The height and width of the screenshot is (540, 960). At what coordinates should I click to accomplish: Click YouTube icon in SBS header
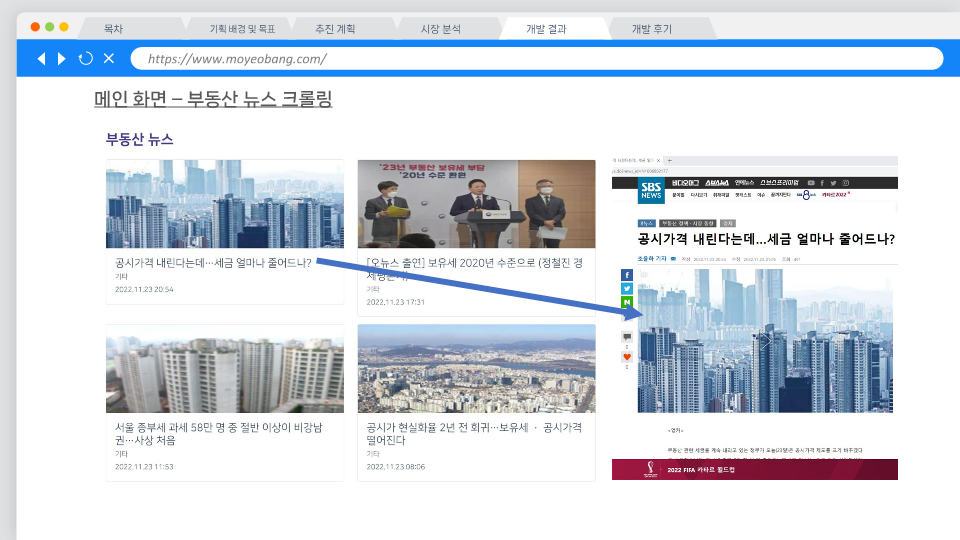pyautogui.click(x=811, y=183)
